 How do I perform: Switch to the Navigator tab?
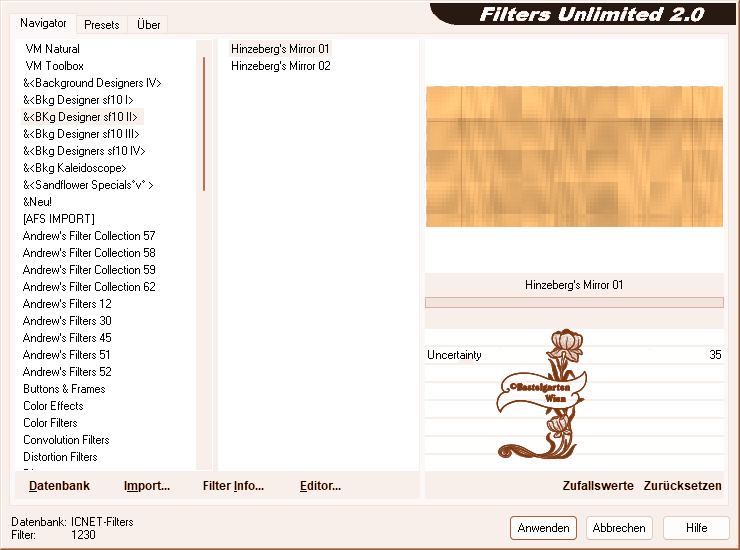tap(43, 23)
